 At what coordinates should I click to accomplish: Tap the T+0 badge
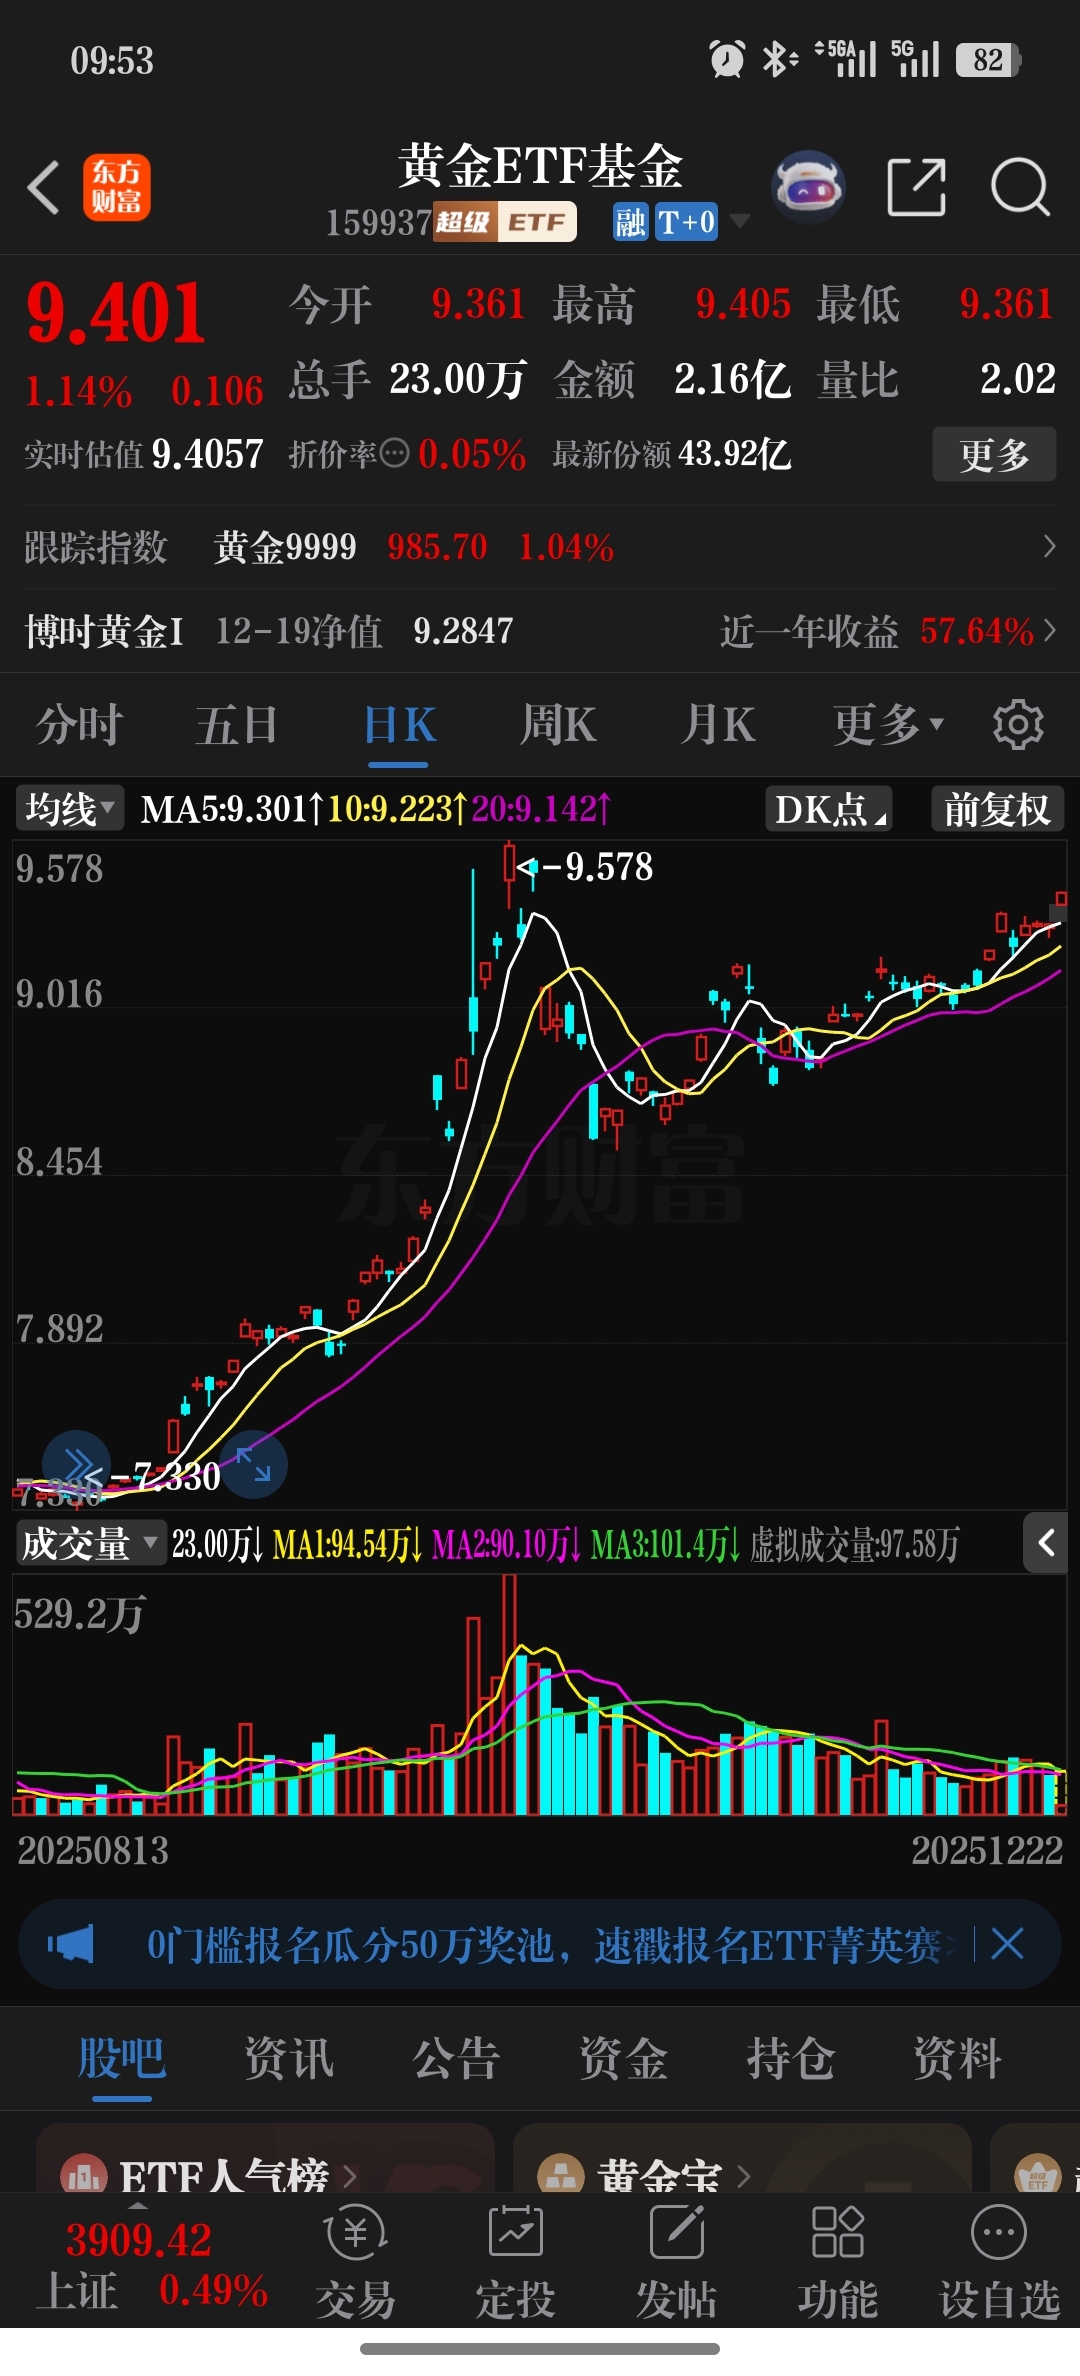coord(686,222)
